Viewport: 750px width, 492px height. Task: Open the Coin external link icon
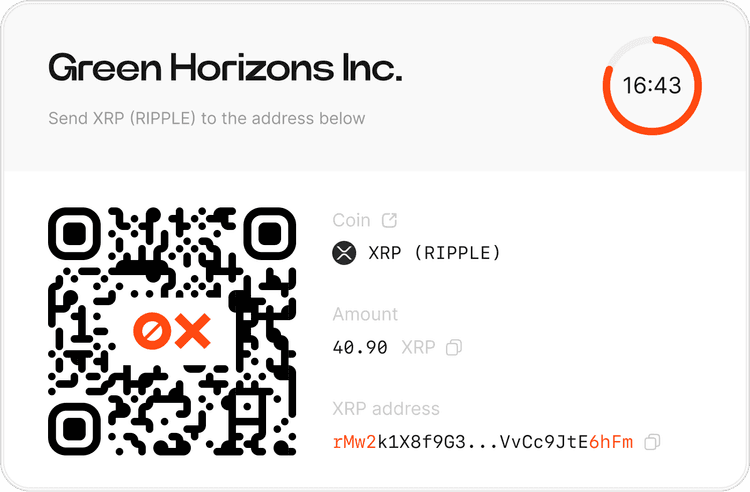coord(389,220)
